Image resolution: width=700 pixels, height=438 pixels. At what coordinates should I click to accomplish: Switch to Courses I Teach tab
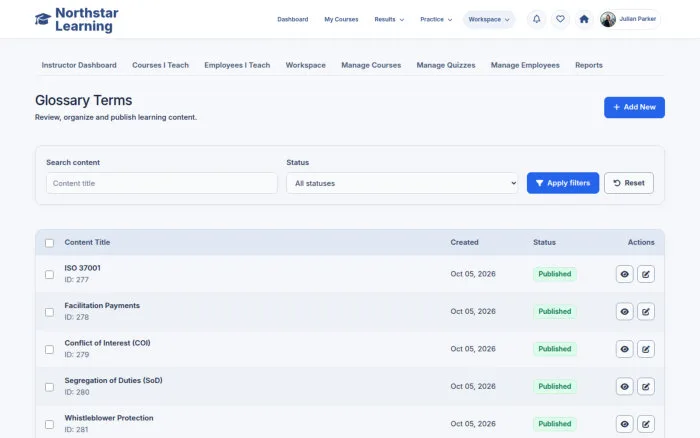pyautogui.click(x=160, y=65)
